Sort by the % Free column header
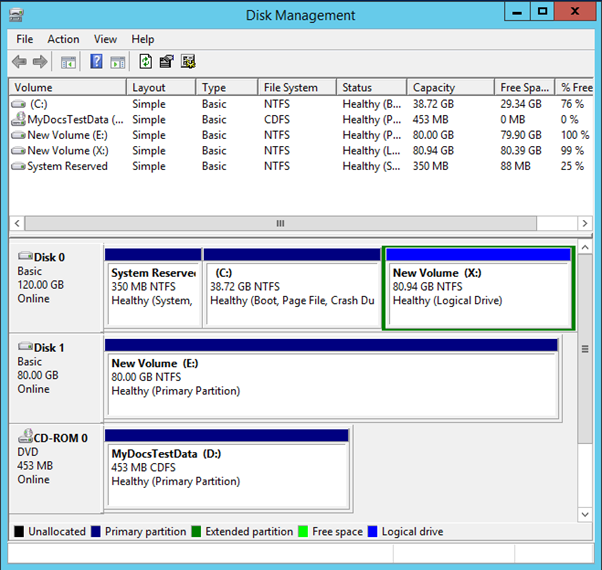The width and height of the screenshot is (602, 570). click(574, 88)
